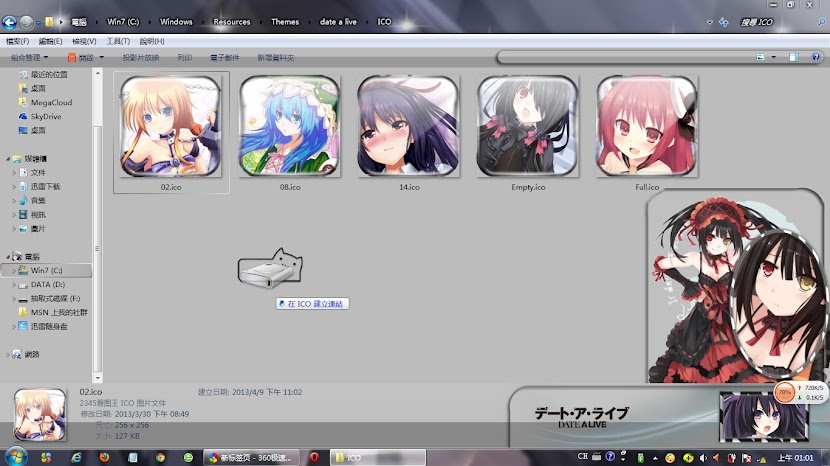Click 列印 in the toolbar
This screenshot has width=830, height=466.
184,57
